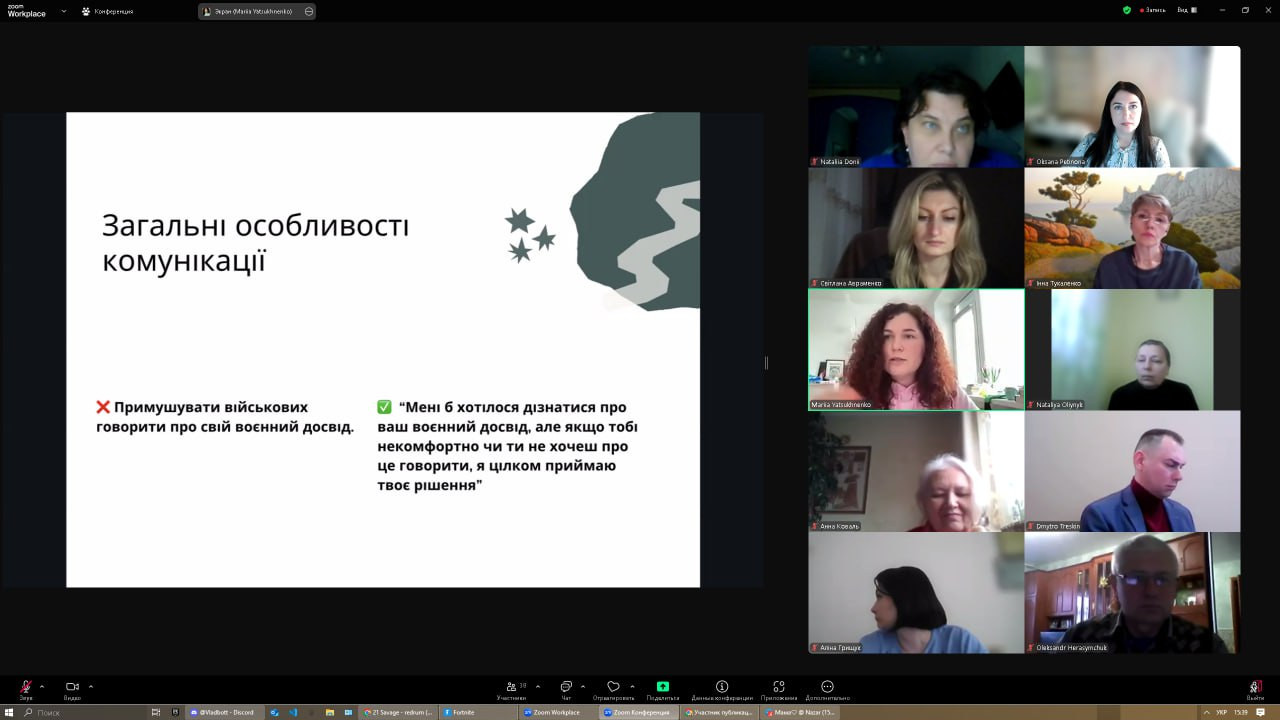Click the Leave meeting button

pyautogui.click(x=1255, y=688)
